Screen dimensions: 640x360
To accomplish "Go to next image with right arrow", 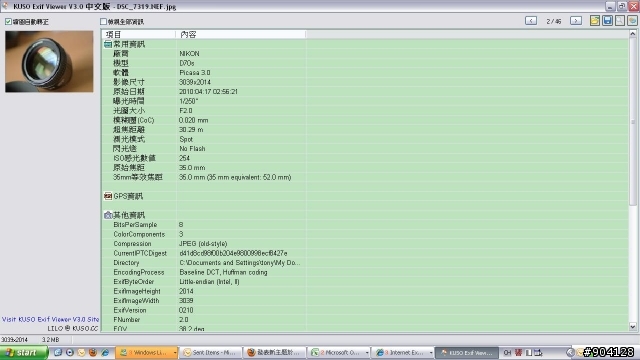I will tap(576, 21).
